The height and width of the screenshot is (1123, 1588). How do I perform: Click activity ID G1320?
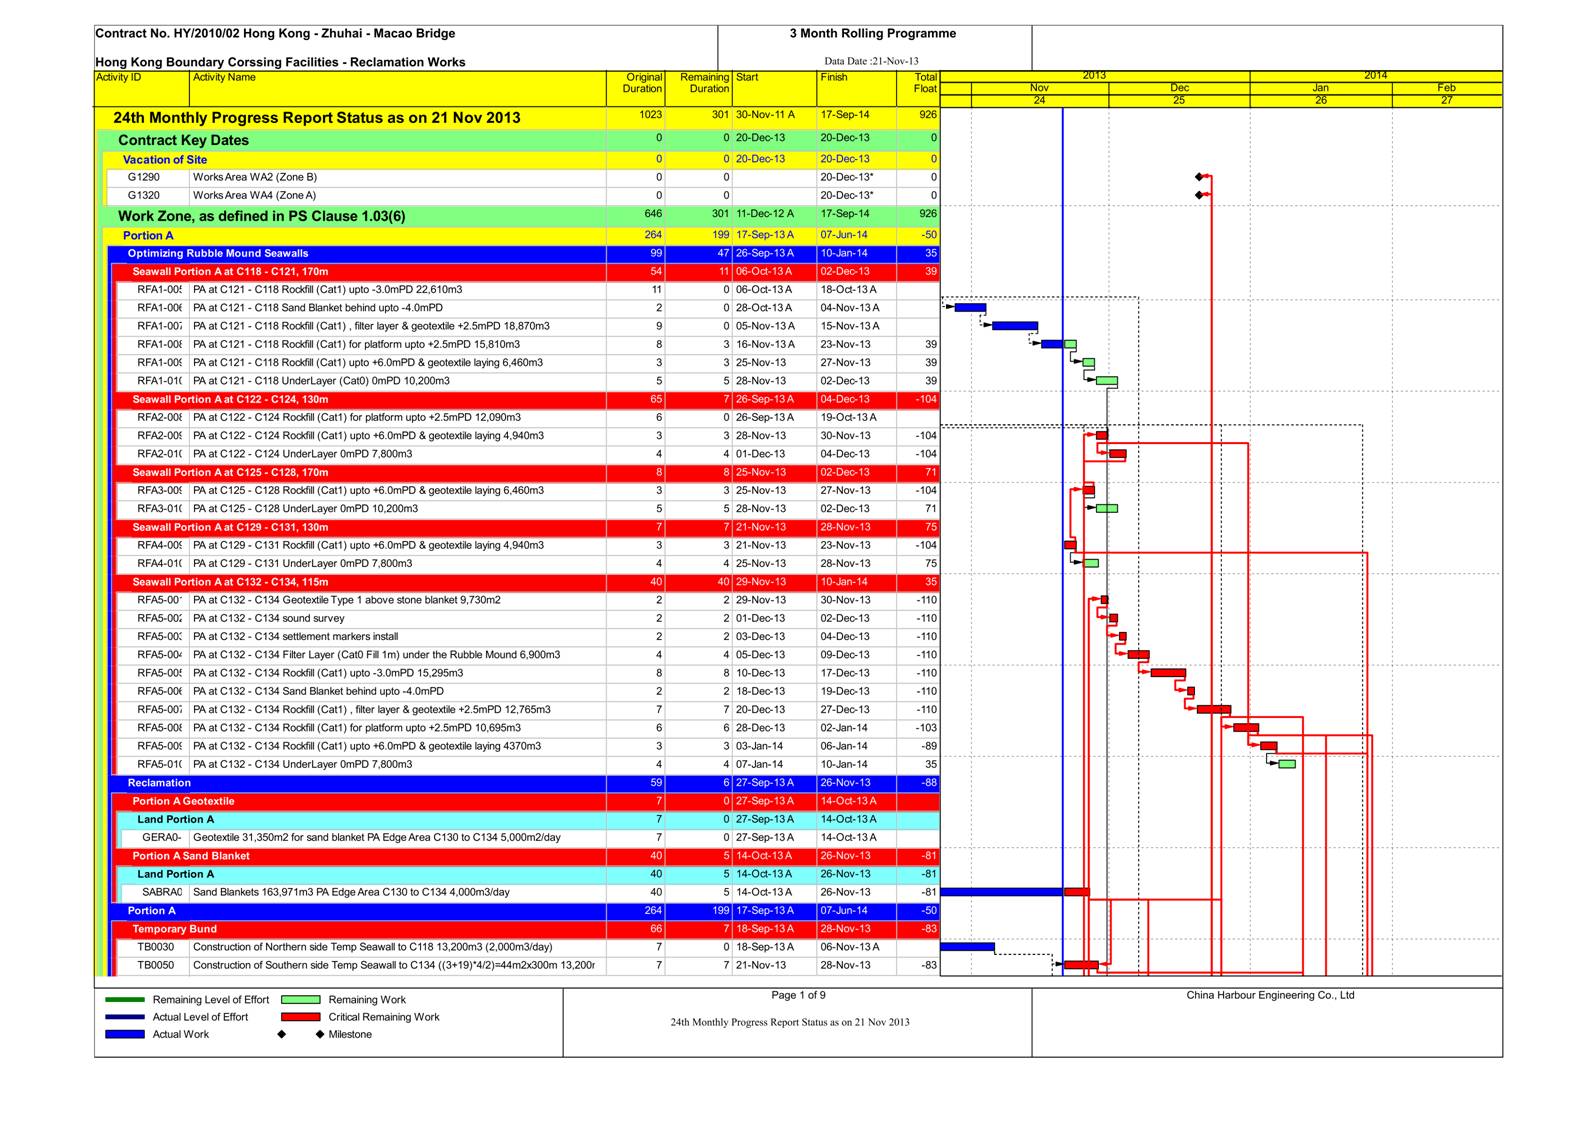[x=143, y=196]
